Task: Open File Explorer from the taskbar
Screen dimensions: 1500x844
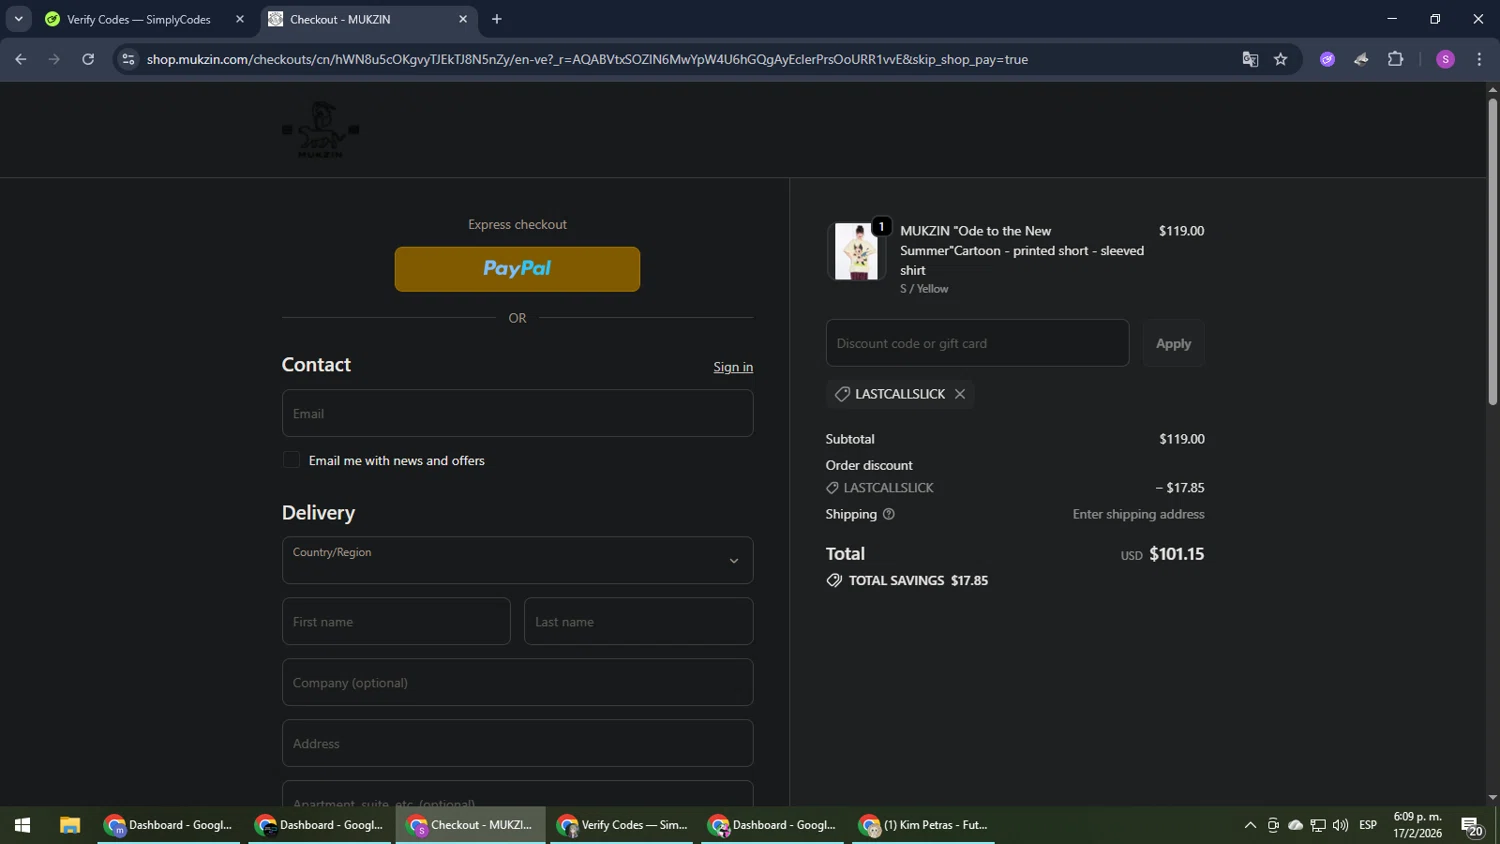Action: click(69, 825)
